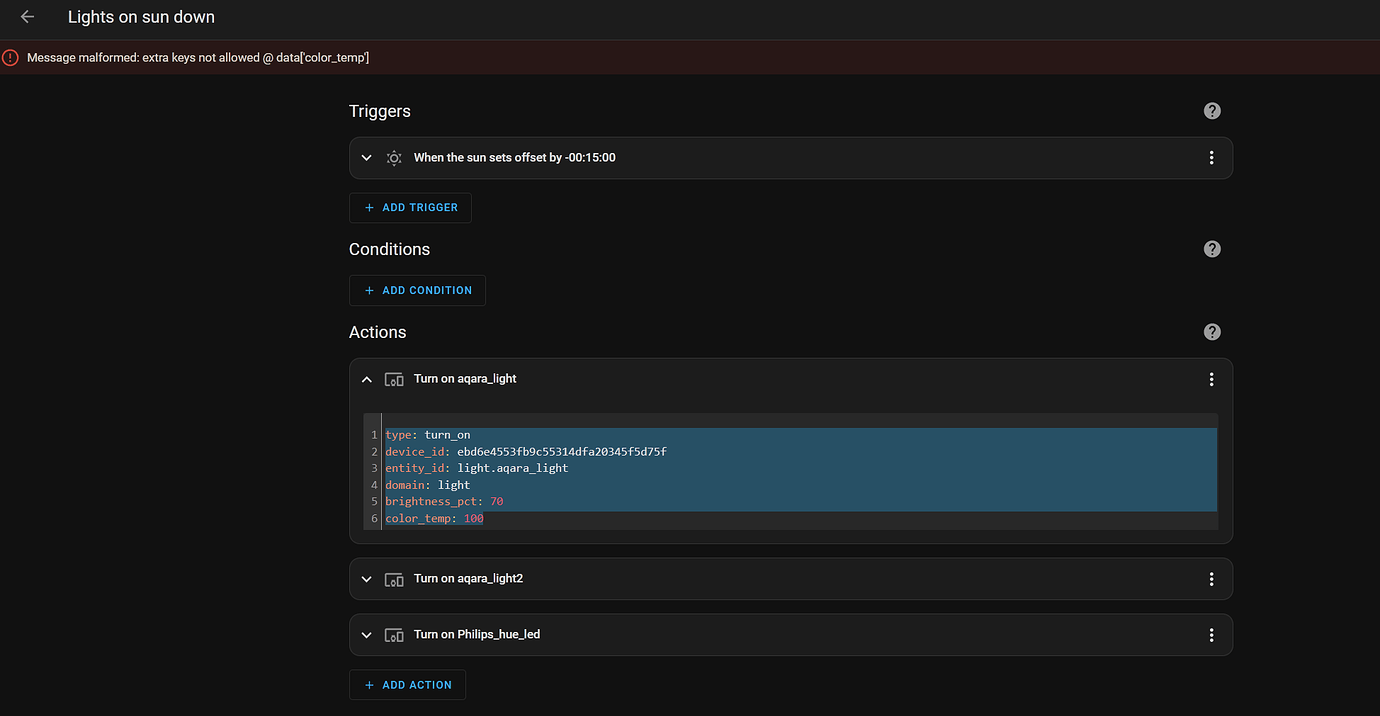This screenshot has width=1380, height=716.
Task: Collapse the Turn on aqara_light action
Action: click(366, 379)
